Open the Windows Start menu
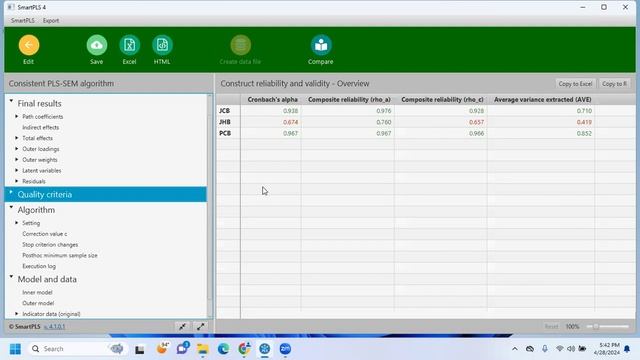The height and width of the screenshot is (360, 640). (15, 349)
